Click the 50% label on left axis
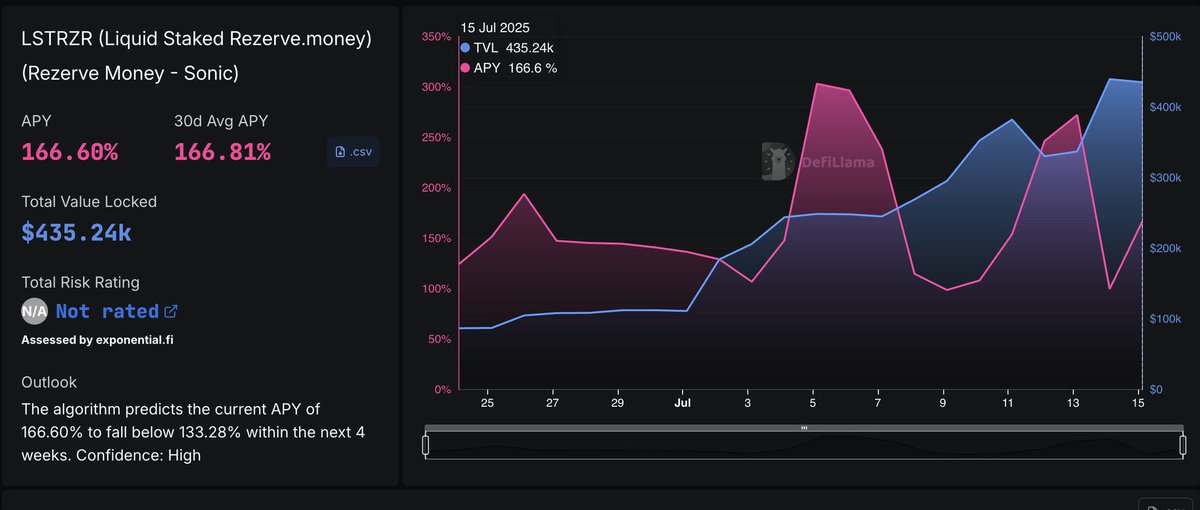This screenshot has width=1200, height=510. [440, 339]
